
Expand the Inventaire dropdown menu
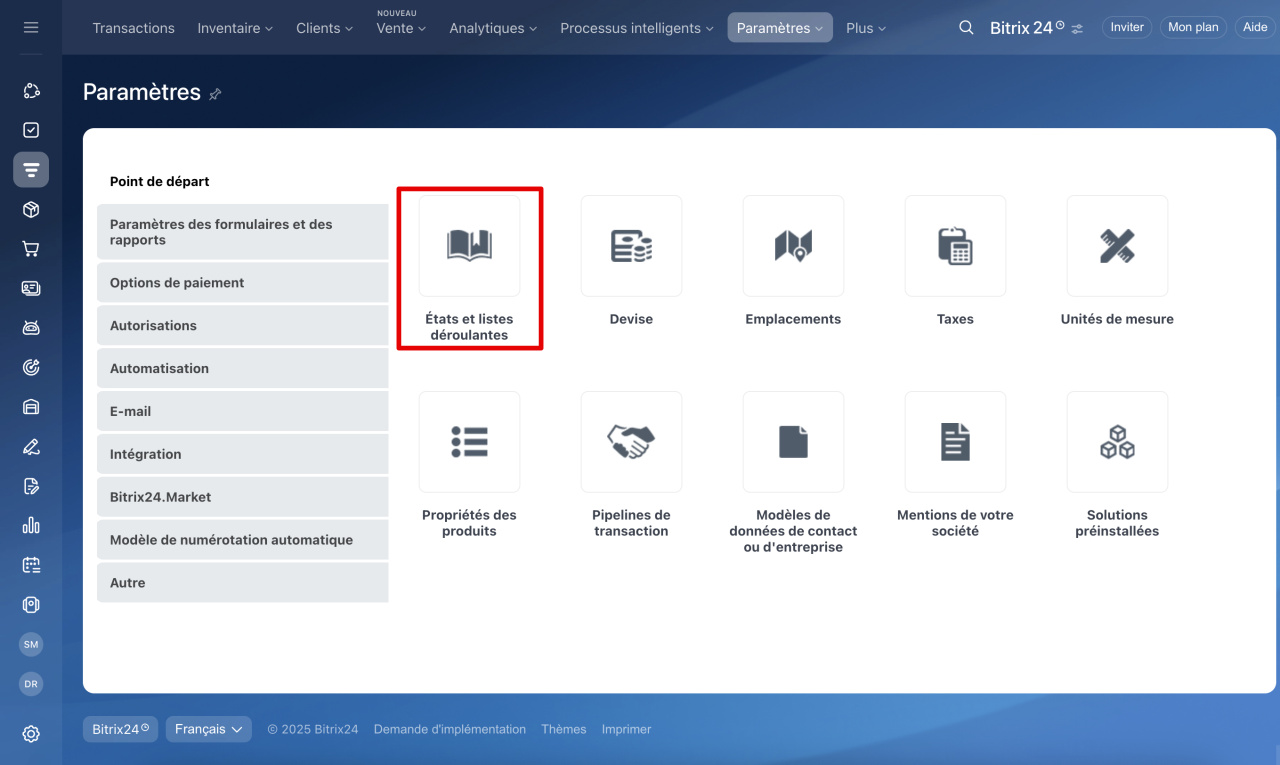point(235,28)
